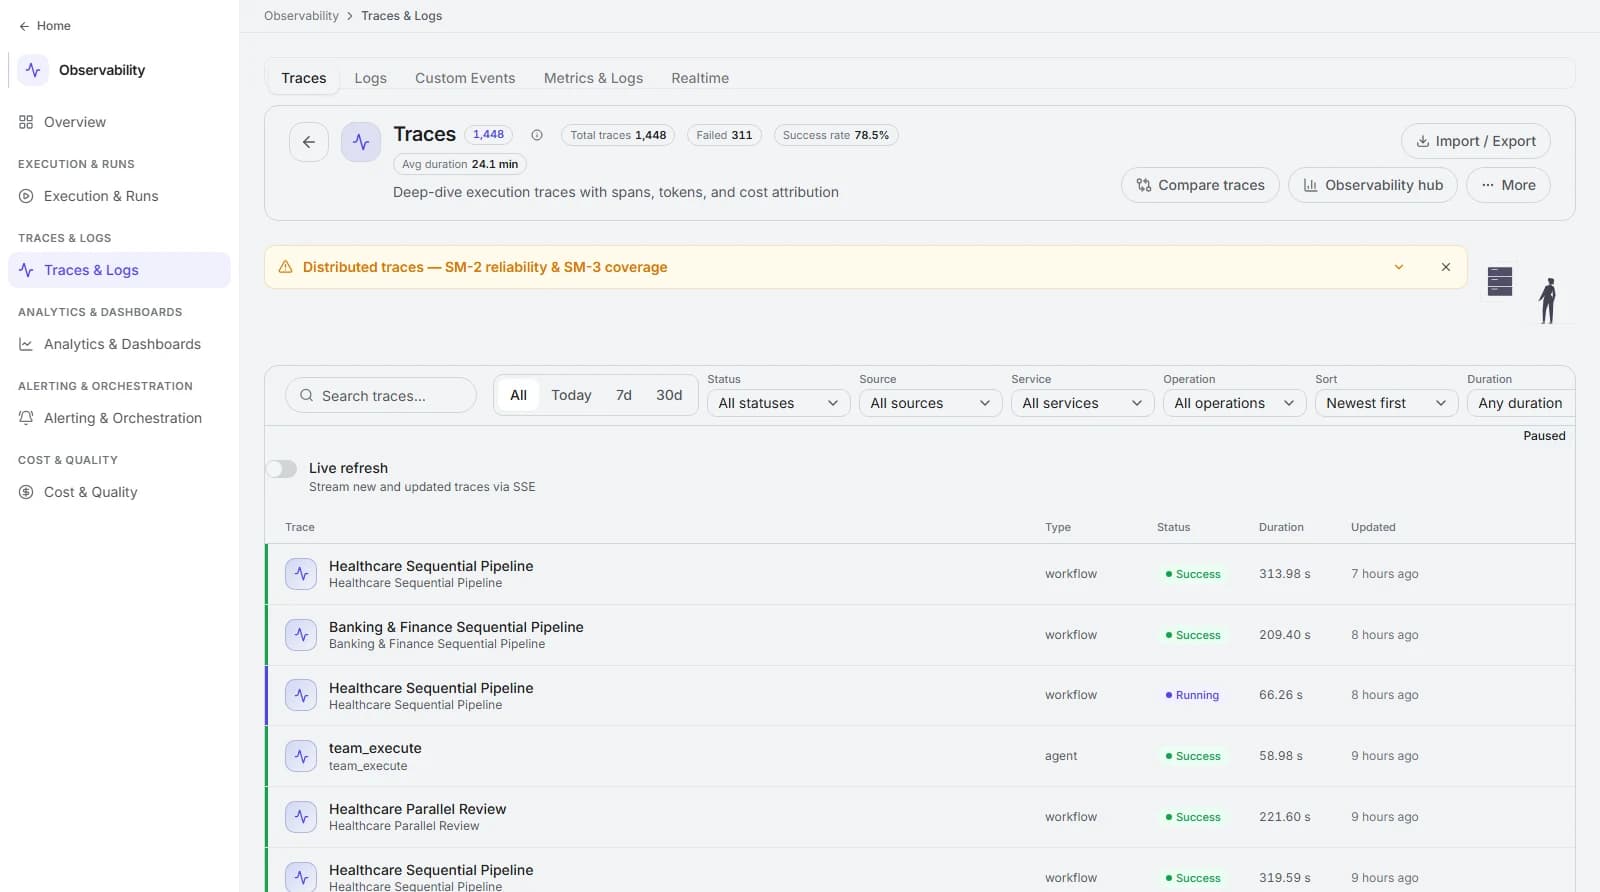Open the All operations dropdown

tap(1234, 403)
